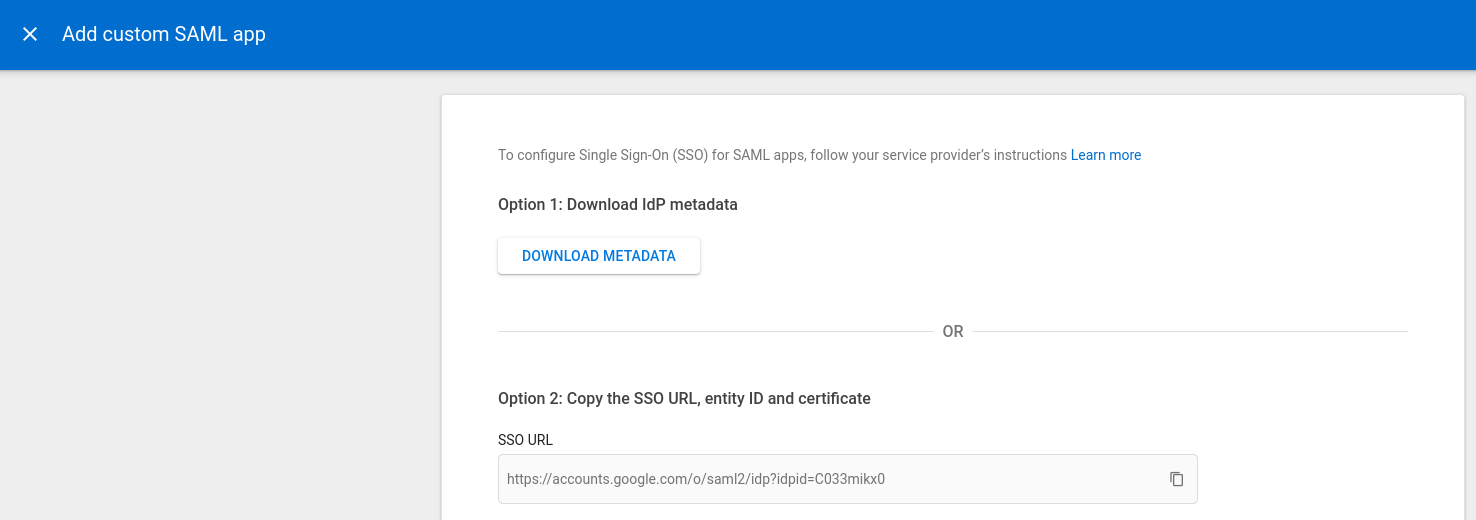The height and width of the screenshot is (520, 1476).
Task: Select the 'Option 1: Download IdP metadata' heading
Action: pos(617,204)
